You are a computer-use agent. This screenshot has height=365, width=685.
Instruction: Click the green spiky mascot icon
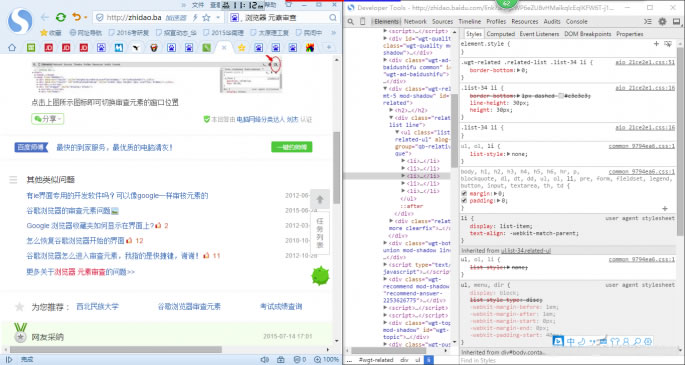point(320,276)
